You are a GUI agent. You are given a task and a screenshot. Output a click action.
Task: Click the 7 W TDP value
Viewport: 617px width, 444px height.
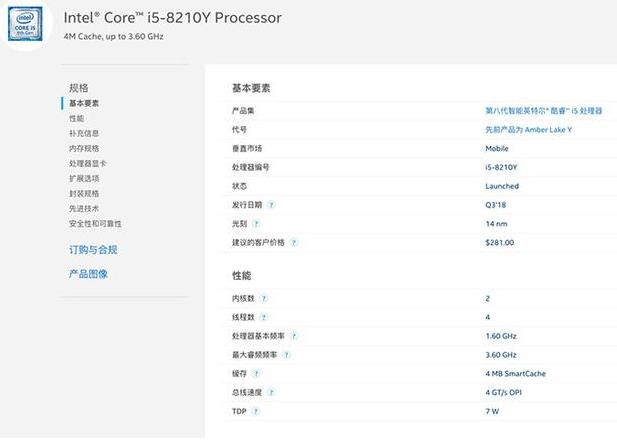click(x=492, y=411)
